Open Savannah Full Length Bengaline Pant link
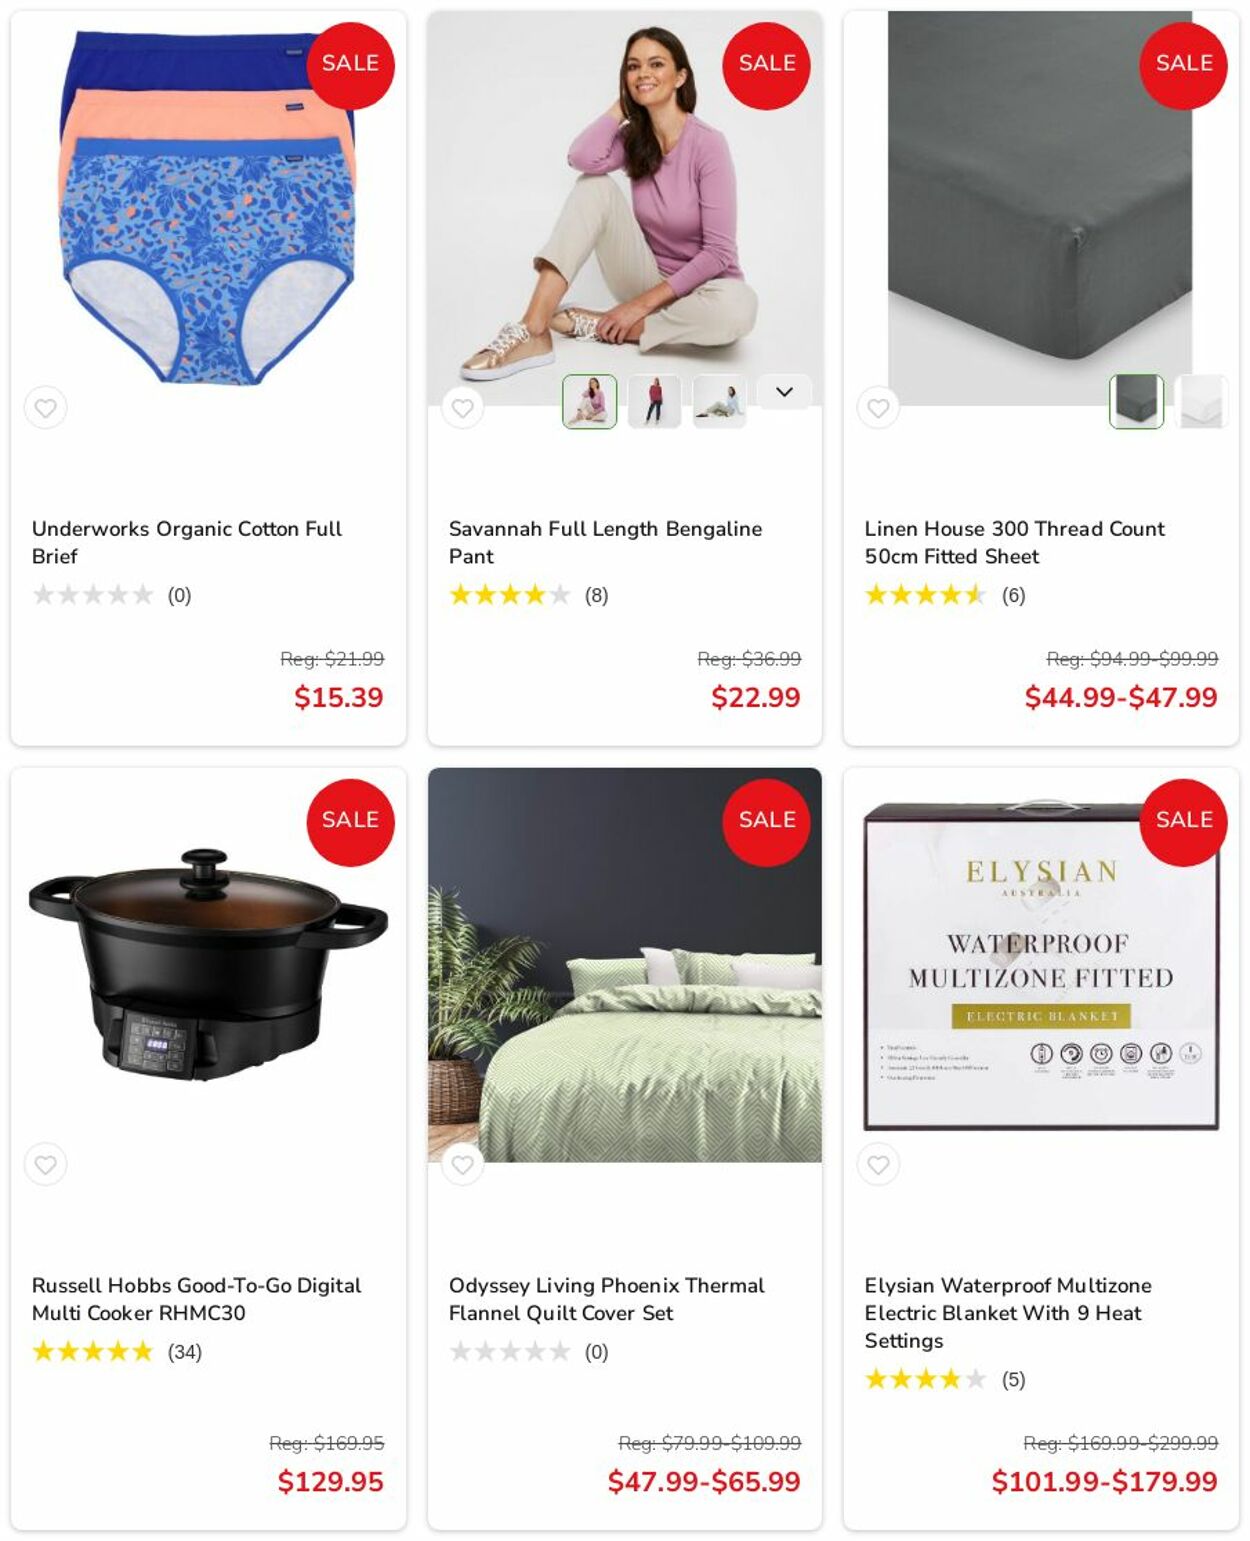The height and width of the screenshot is (1541, 1250). (x=605, y=542)
